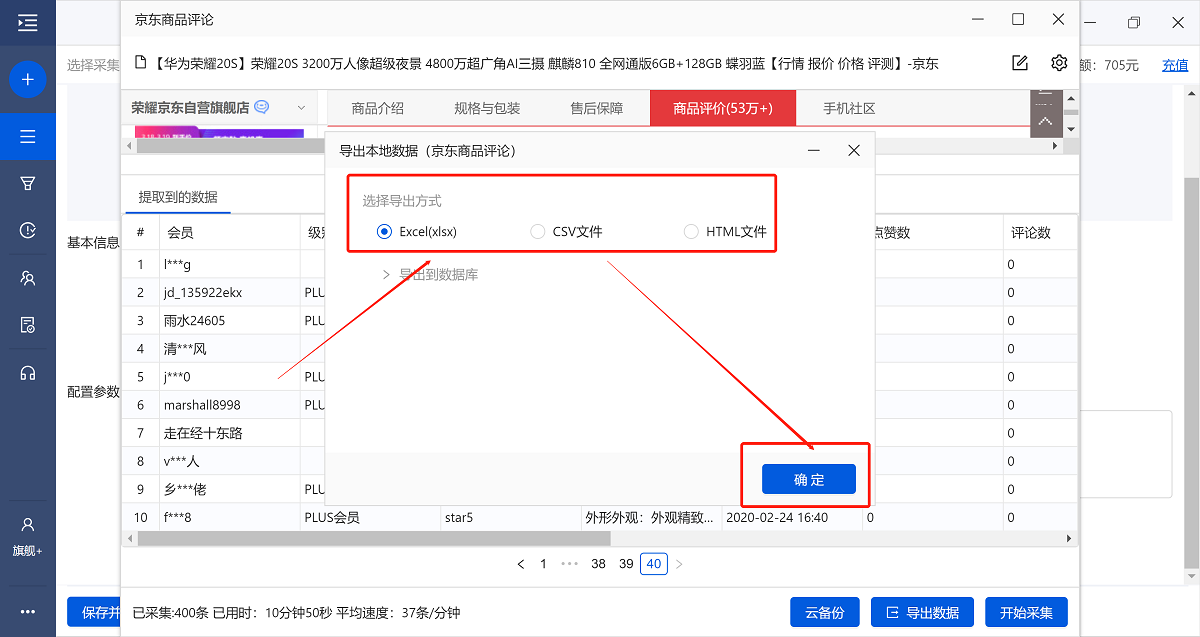Restore down the main background window
1200x637 pixels.
click(1134, 22)
